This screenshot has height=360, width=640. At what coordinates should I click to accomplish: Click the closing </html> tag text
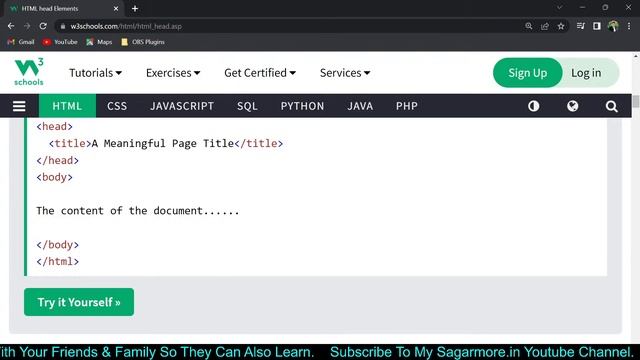(x=58, y=261)
